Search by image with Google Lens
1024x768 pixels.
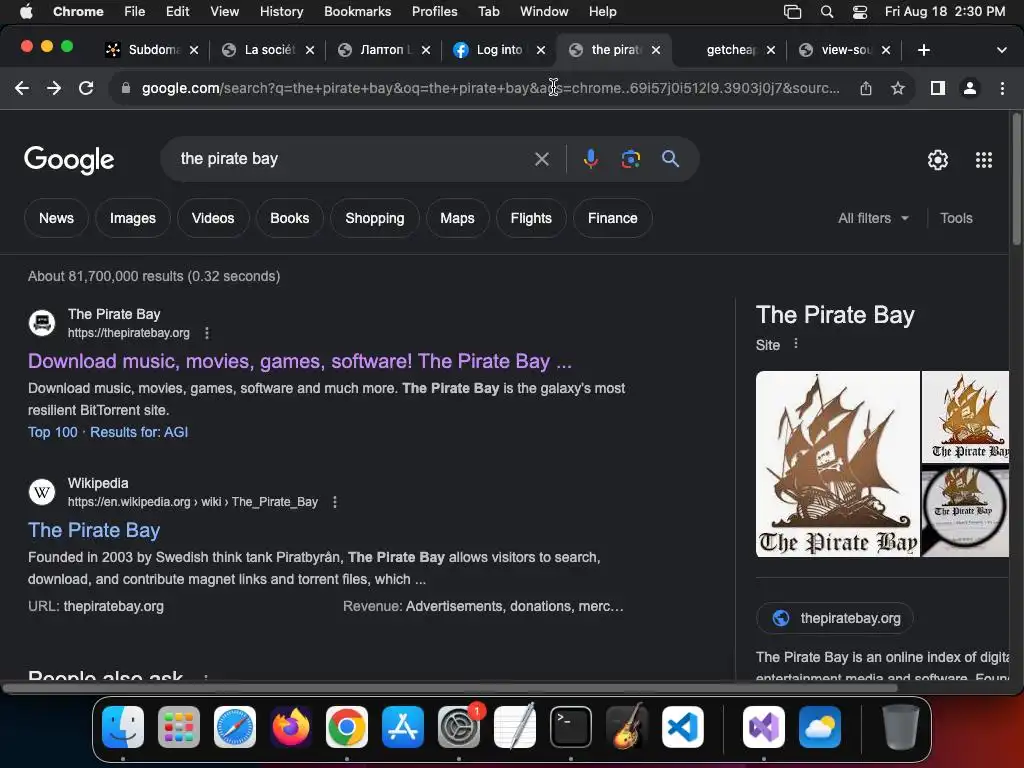click(x=630, y=159)
